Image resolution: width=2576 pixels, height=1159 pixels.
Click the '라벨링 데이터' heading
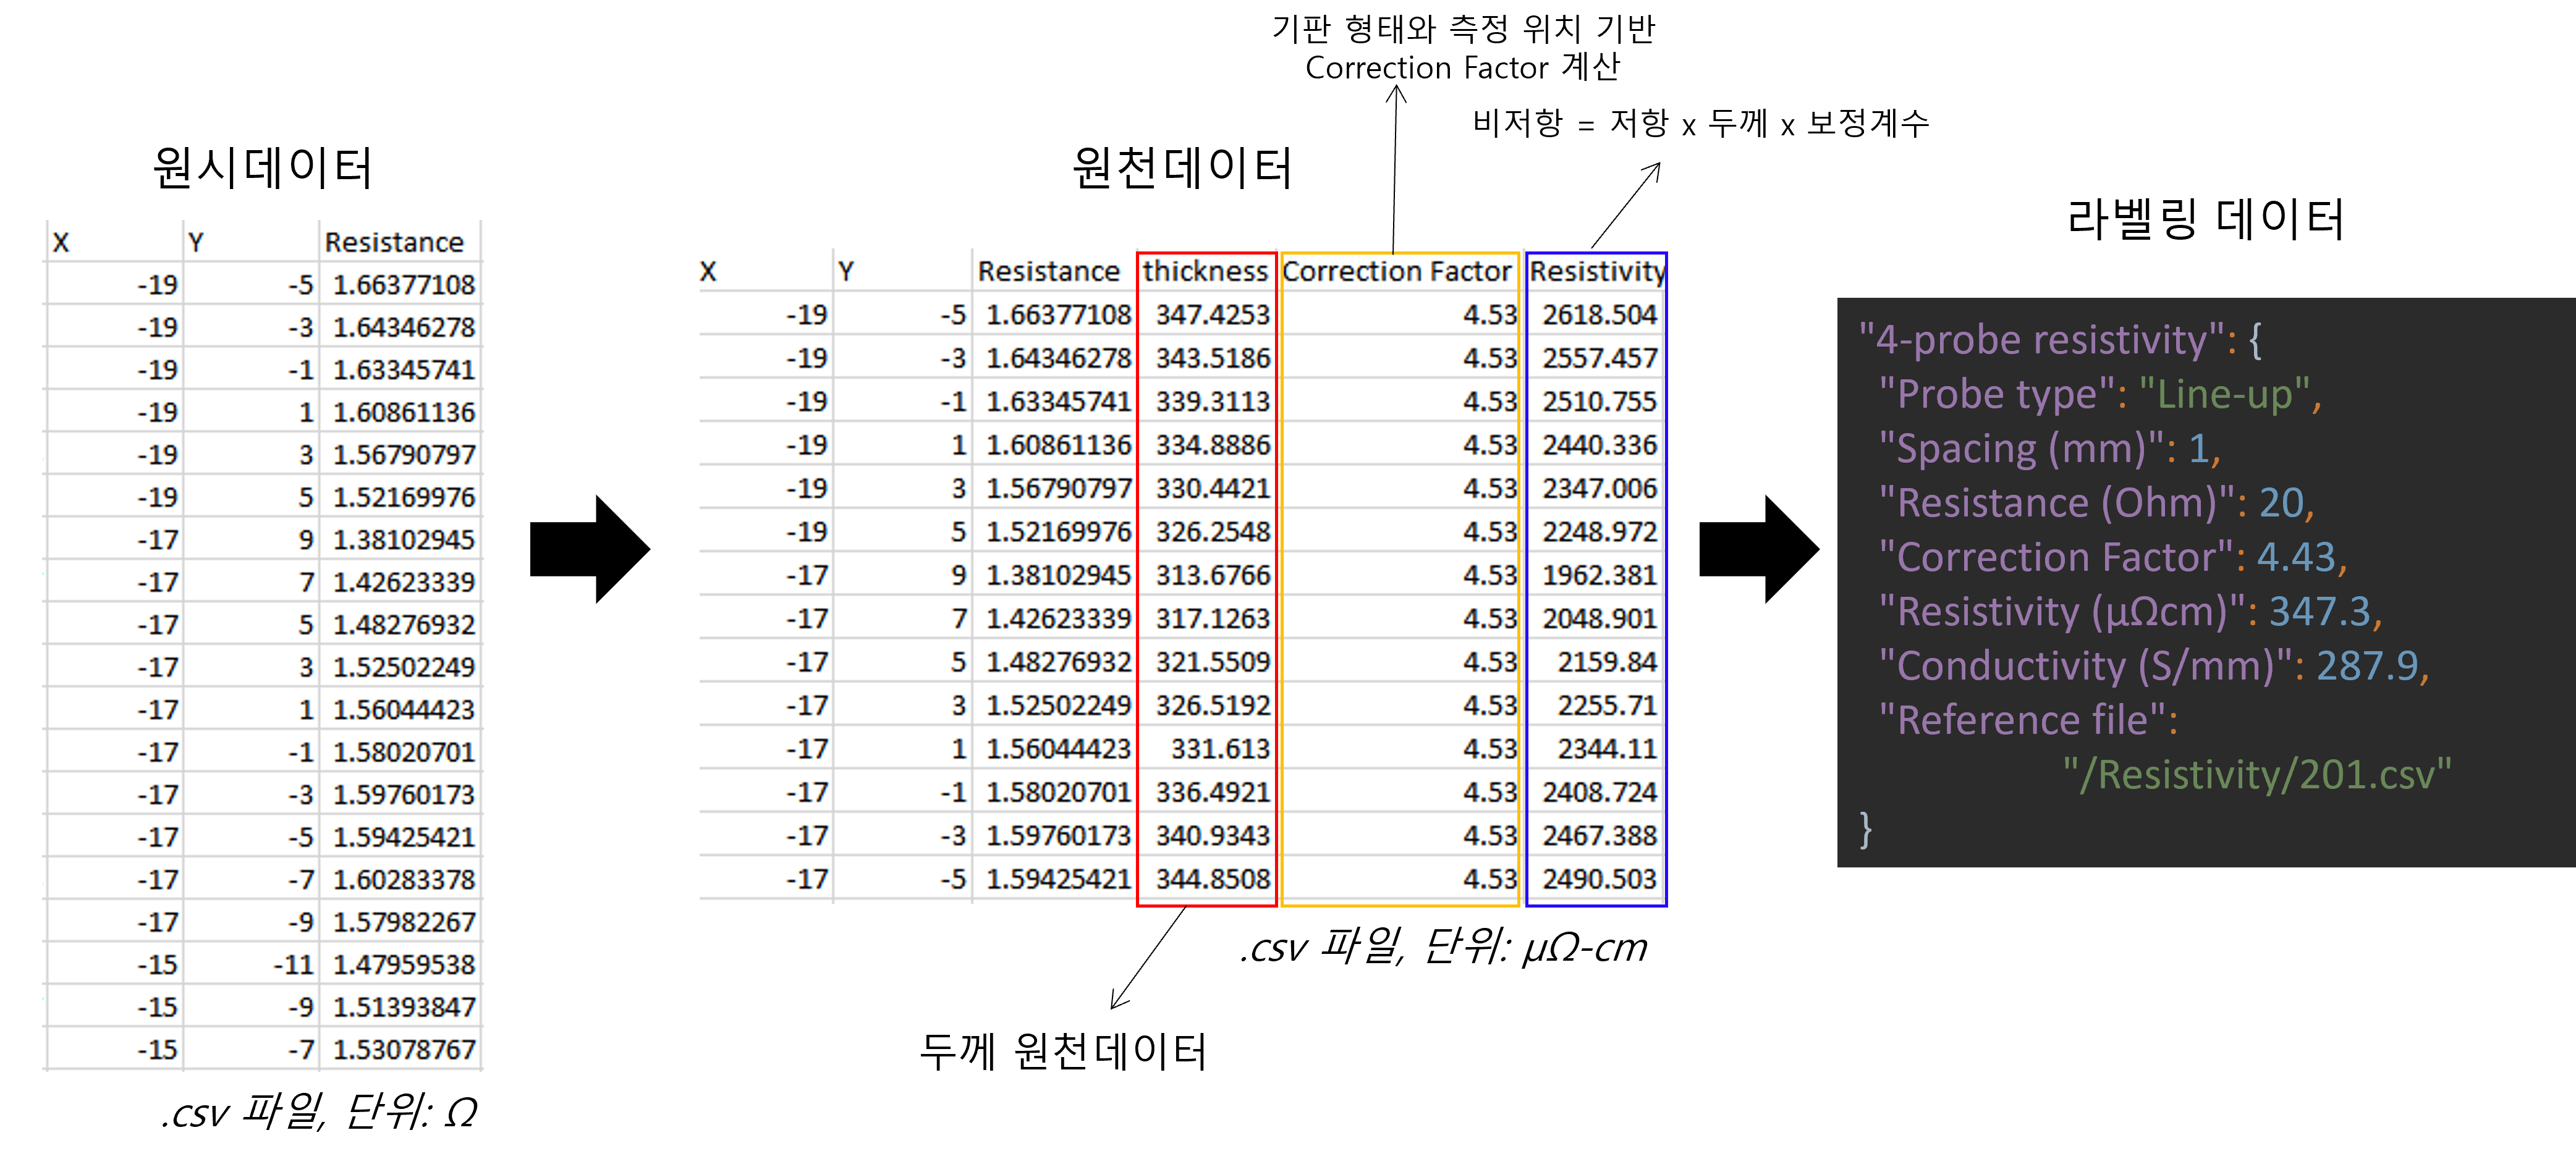pos(2205,219)
